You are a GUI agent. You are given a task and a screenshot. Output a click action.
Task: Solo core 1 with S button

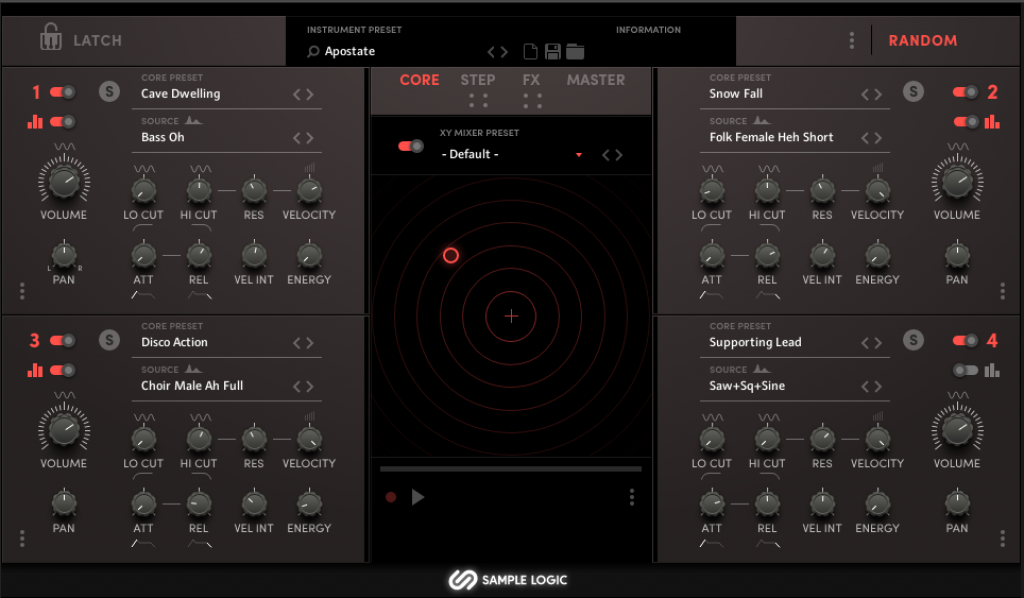[x=109, y=91]
